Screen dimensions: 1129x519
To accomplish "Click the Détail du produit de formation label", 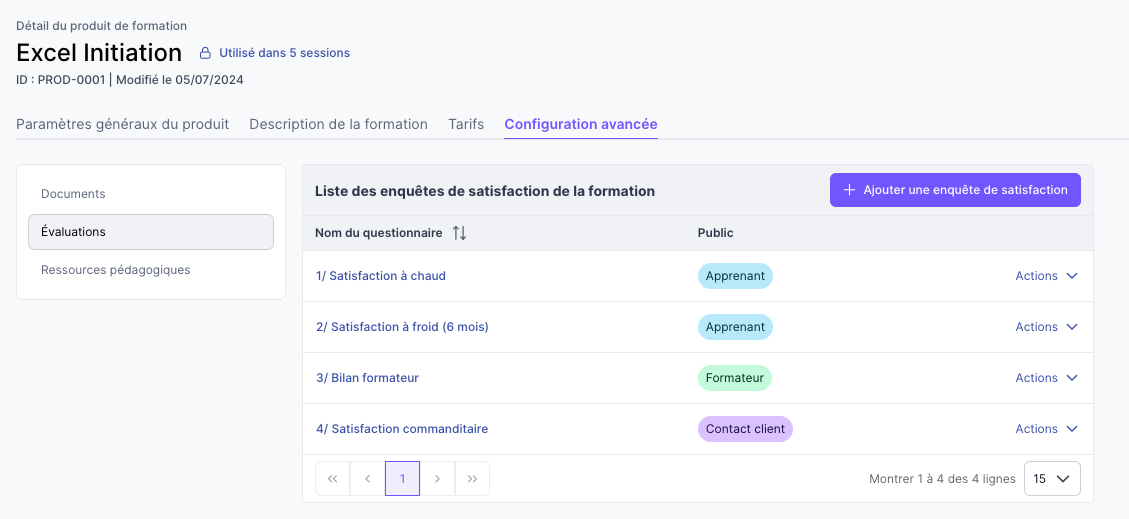I will (x=102, y=26).
